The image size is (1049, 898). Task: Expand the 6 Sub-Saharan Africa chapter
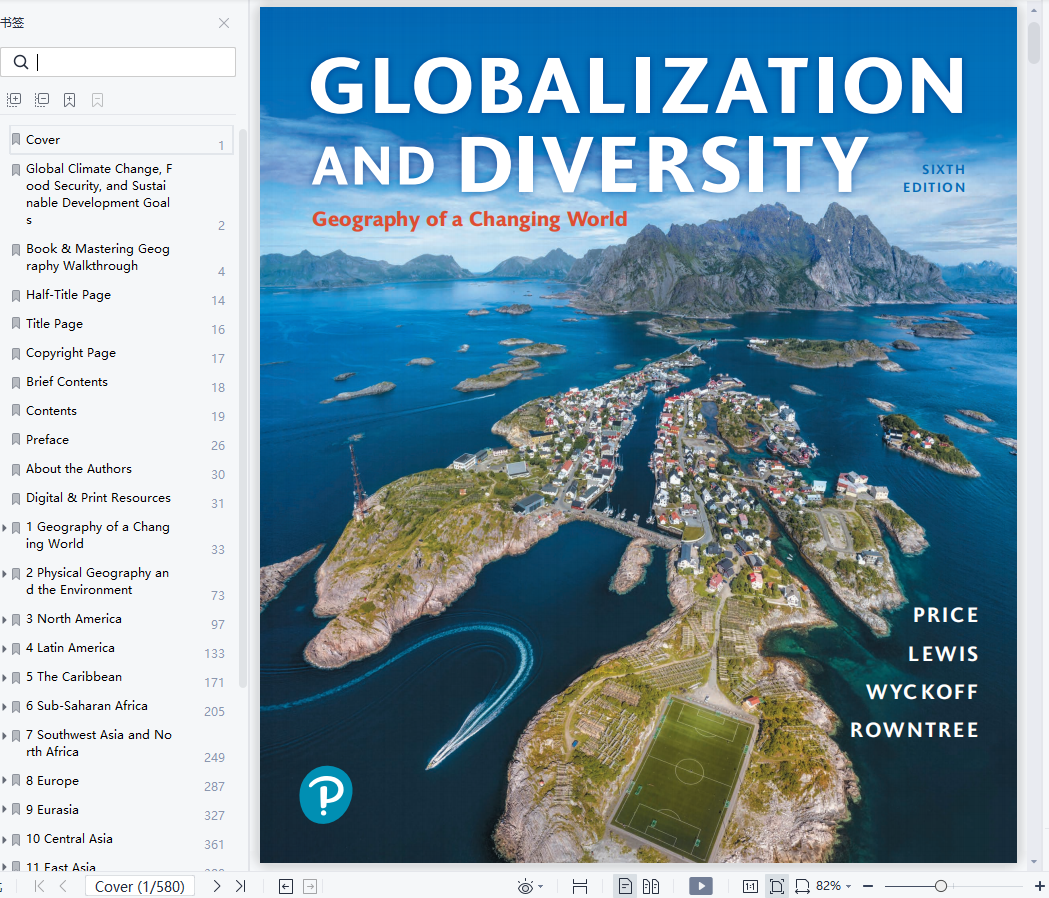(x=5, y=707)
